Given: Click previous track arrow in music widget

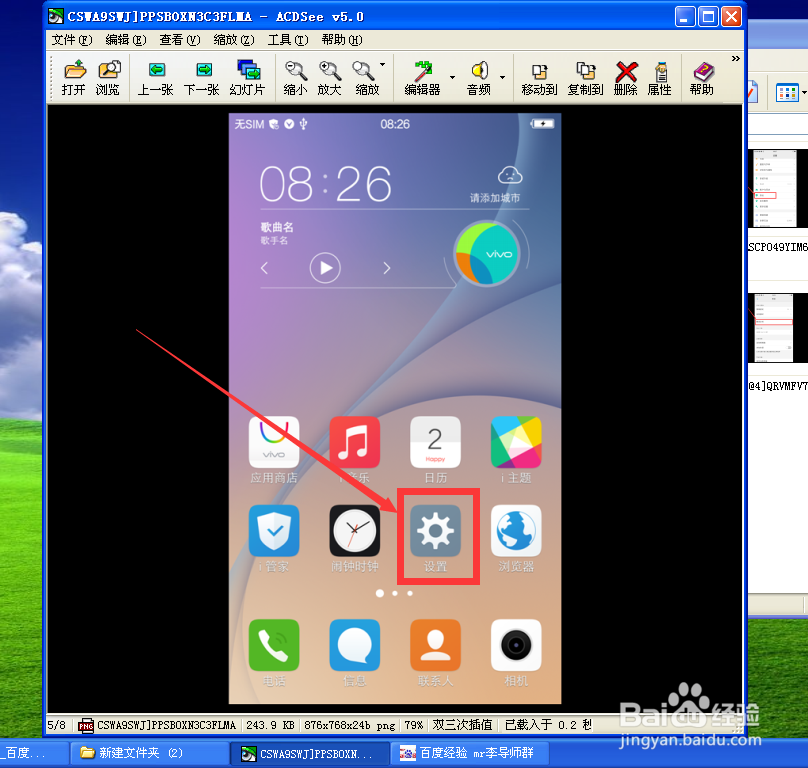Looking at the screenshot, I should coord(264,268).
